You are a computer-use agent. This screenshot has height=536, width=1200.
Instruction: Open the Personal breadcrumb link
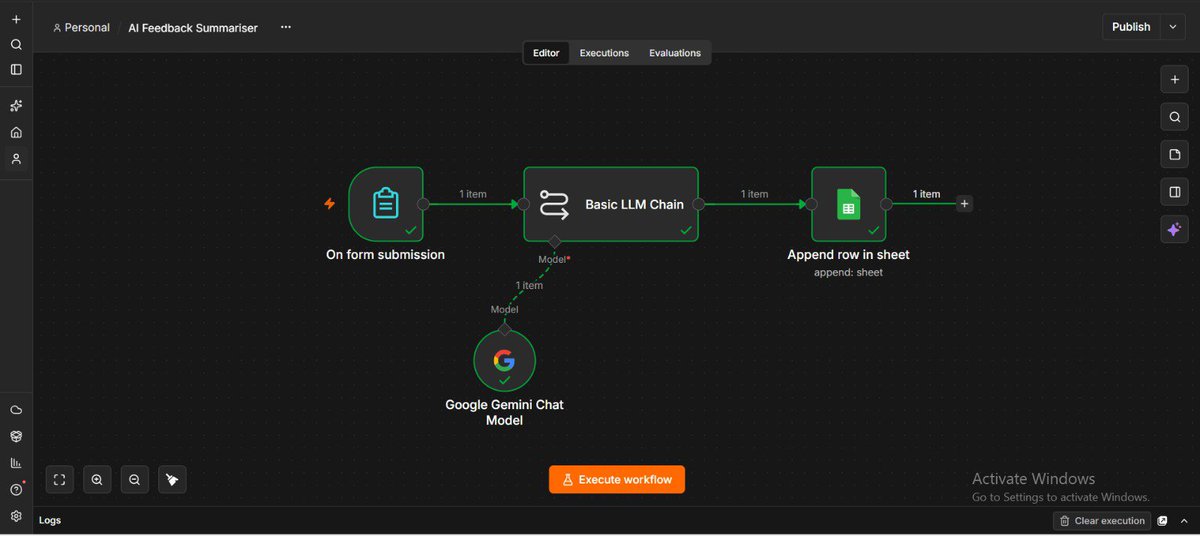[81, 28]
